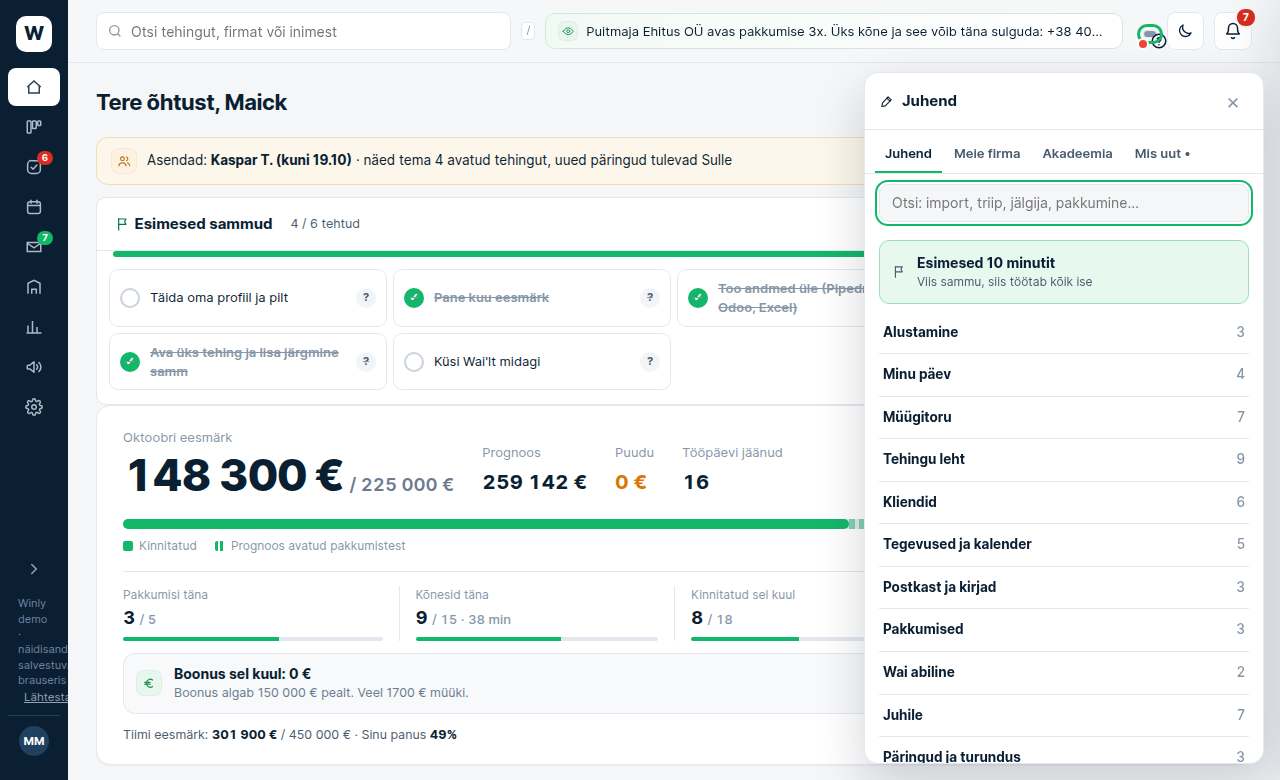This screenshot has height=780, width=1280.
Task: Toggle dark mode with the moon icon
Action: [1185, 31]
